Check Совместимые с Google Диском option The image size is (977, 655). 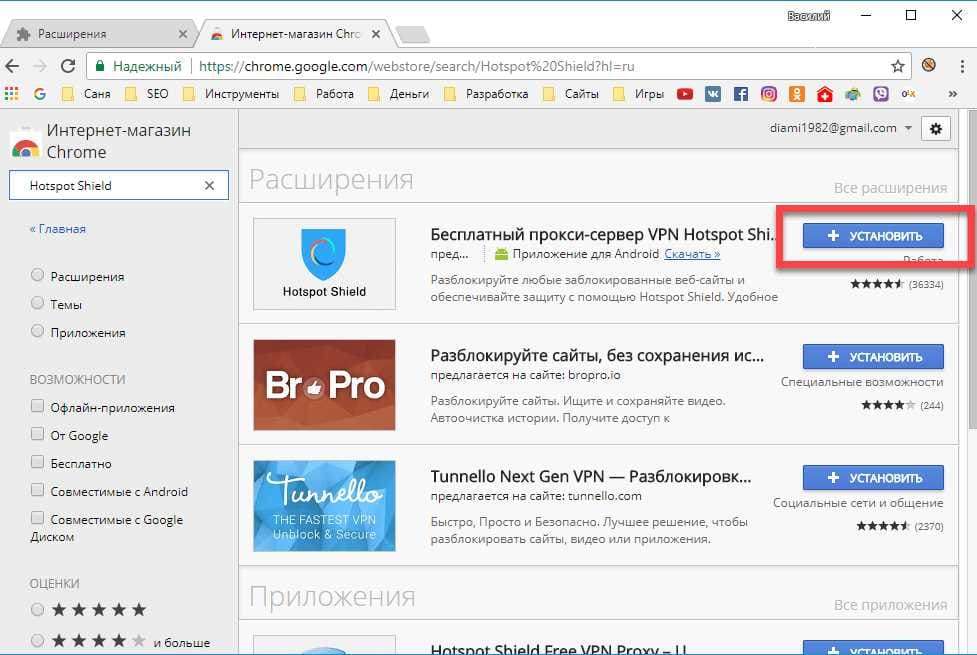point(37,519)
